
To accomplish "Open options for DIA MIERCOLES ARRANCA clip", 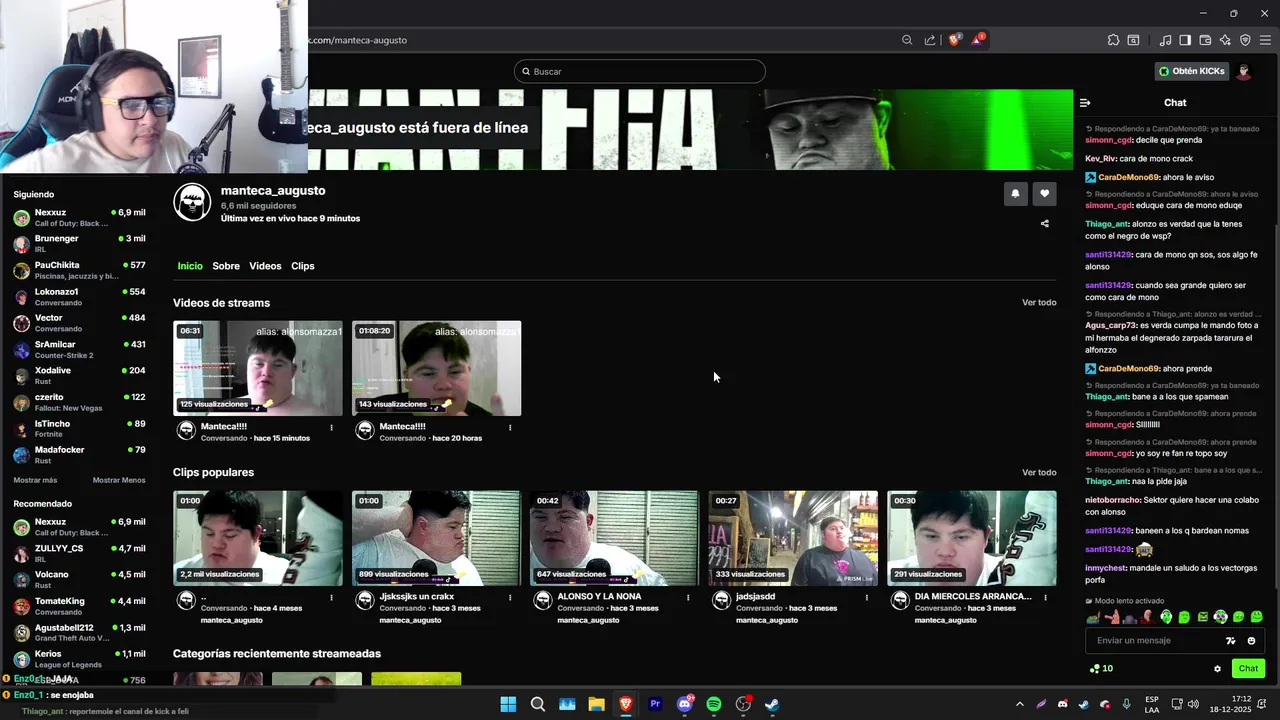I will (1046, 597).
